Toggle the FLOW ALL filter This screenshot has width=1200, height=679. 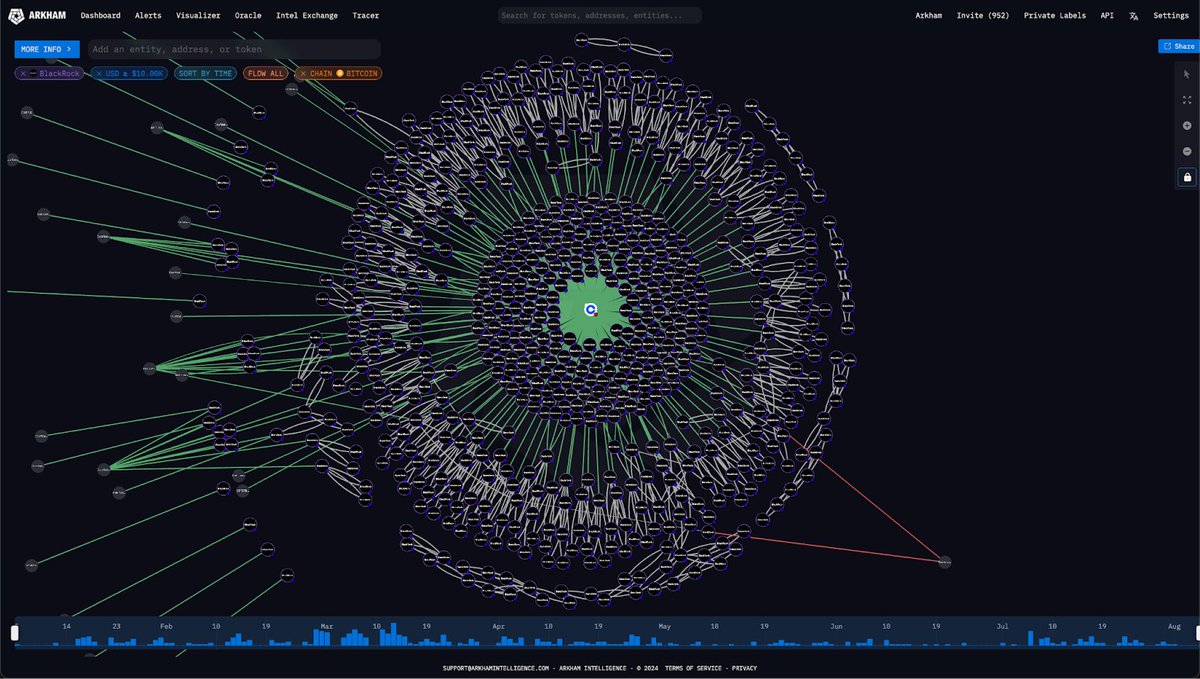tap(266, 74)
